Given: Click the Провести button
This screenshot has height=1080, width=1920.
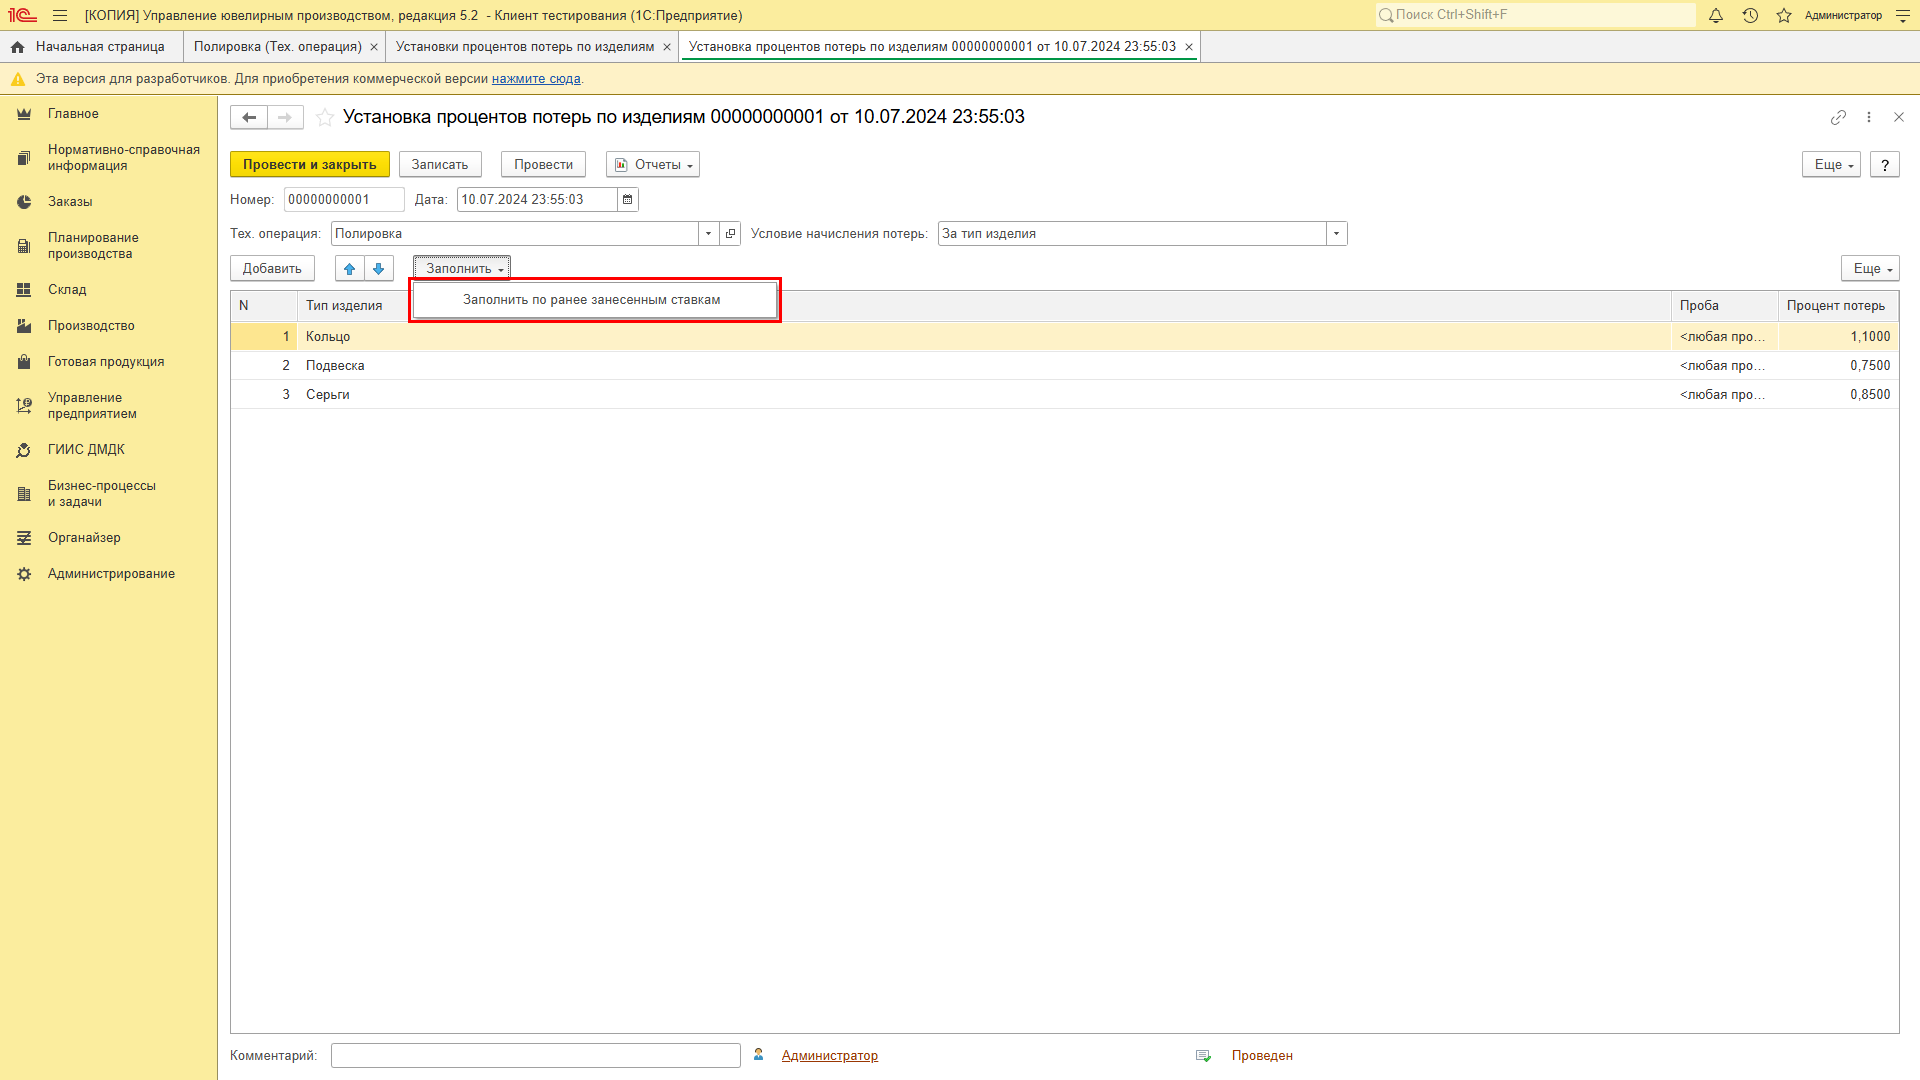Looking at the screenshot, I should coord(544,165).
